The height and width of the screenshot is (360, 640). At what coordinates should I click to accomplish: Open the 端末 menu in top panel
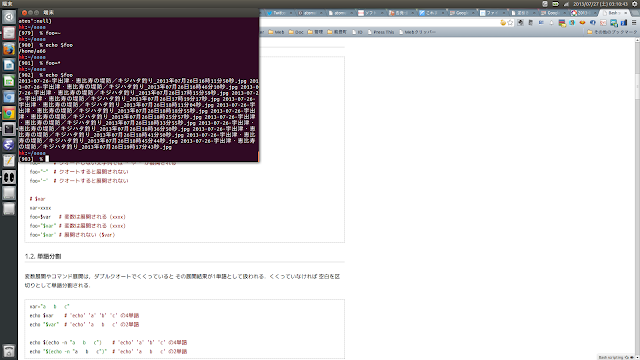pyautogui.click(x=7, y=4)
